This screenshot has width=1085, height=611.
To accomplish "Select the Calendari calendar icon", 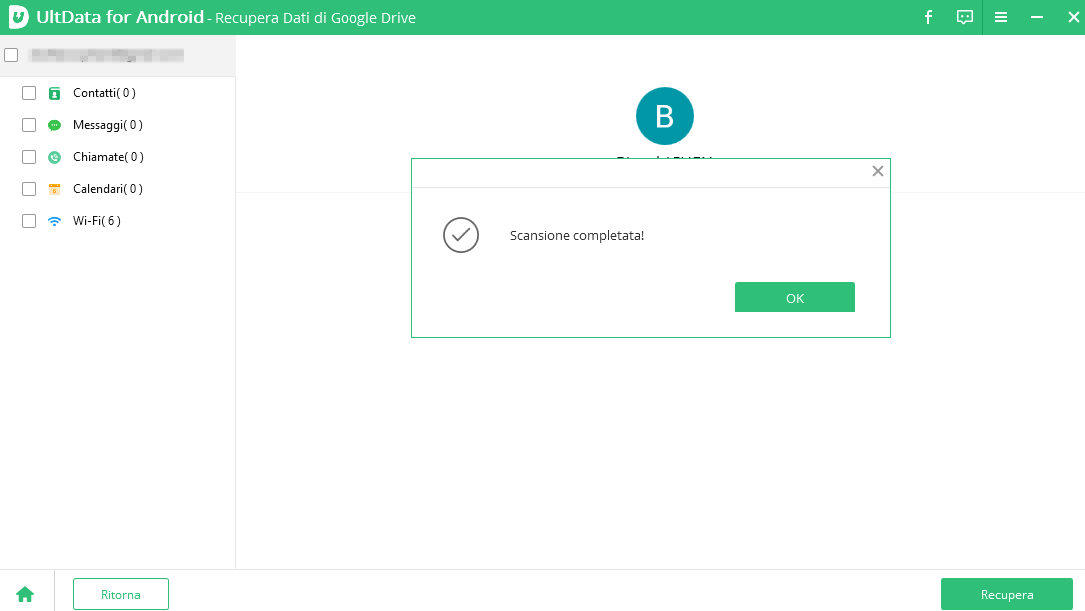I will [x=55, y=189].
